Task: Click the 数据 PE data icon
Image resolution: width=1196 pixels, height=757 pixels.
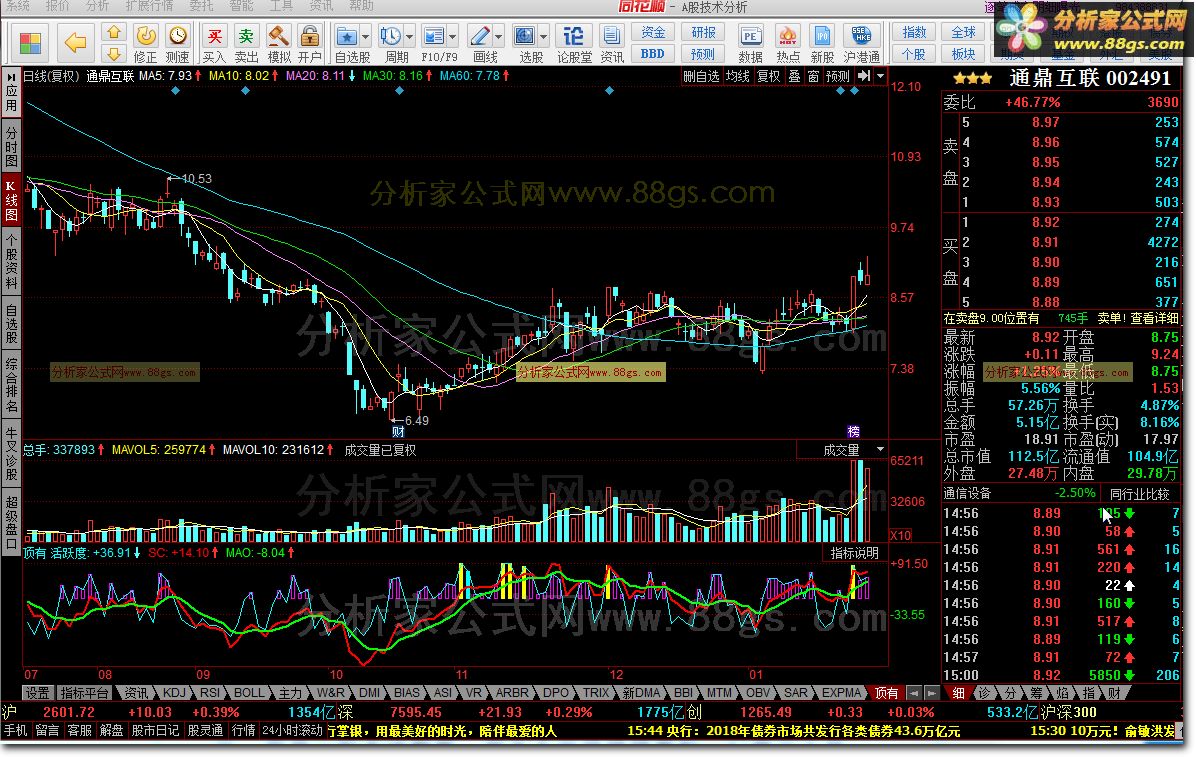Action: coord(751,43)
